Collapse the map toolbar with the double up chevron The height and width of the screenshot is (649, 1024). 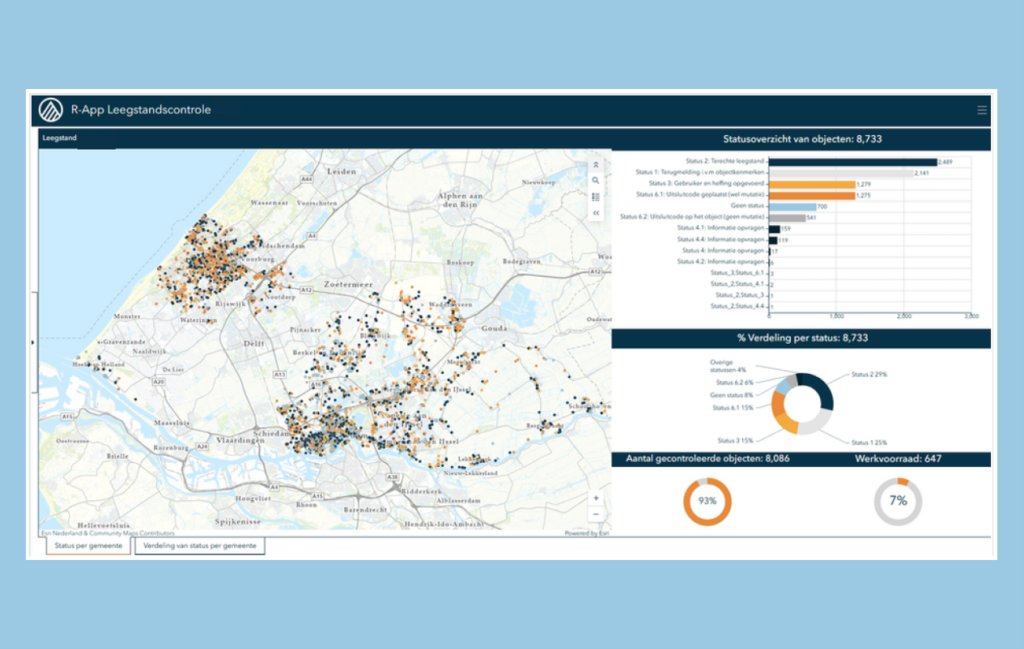(596, 165)
